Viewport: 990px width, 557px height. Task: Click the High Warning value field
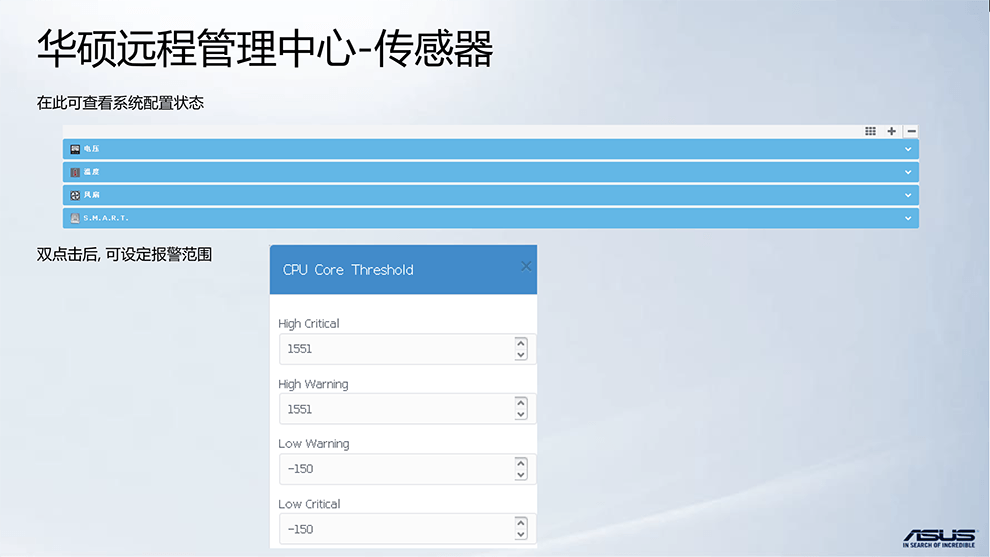(x=395, y=409)
